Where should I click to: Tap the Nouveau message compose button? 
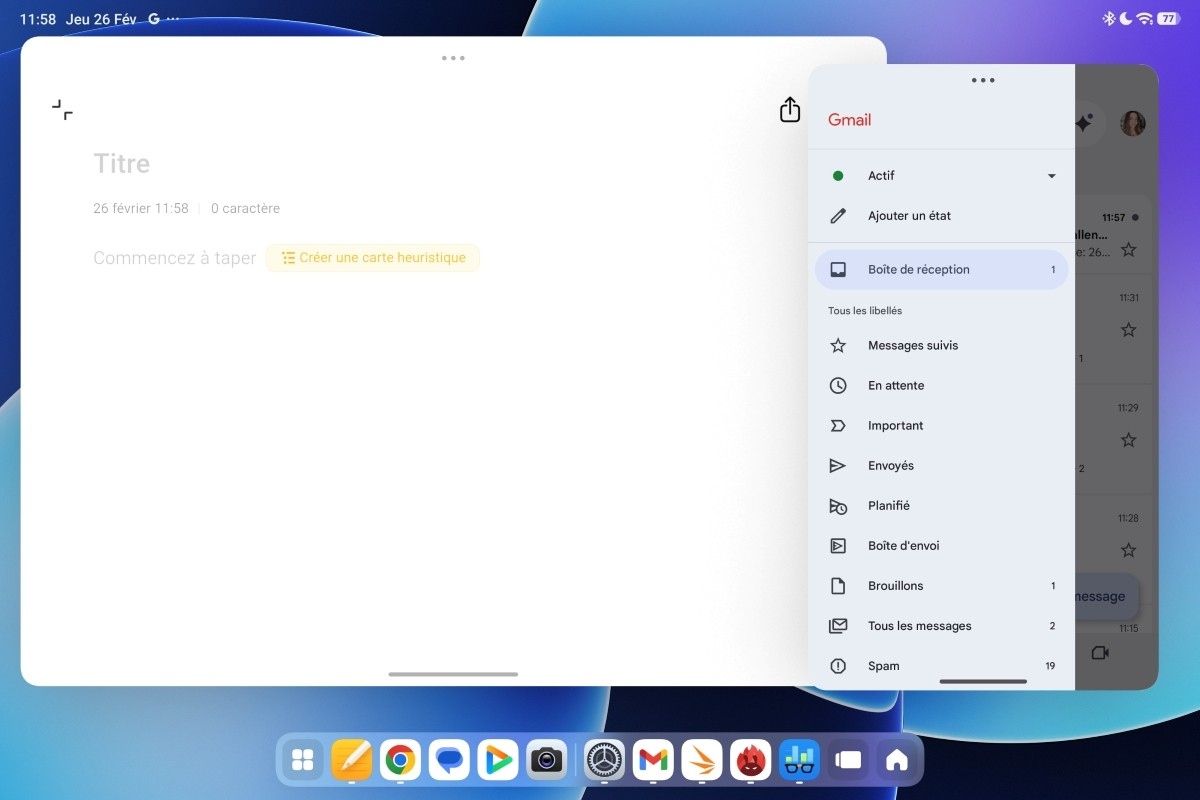coord(1100,596)
